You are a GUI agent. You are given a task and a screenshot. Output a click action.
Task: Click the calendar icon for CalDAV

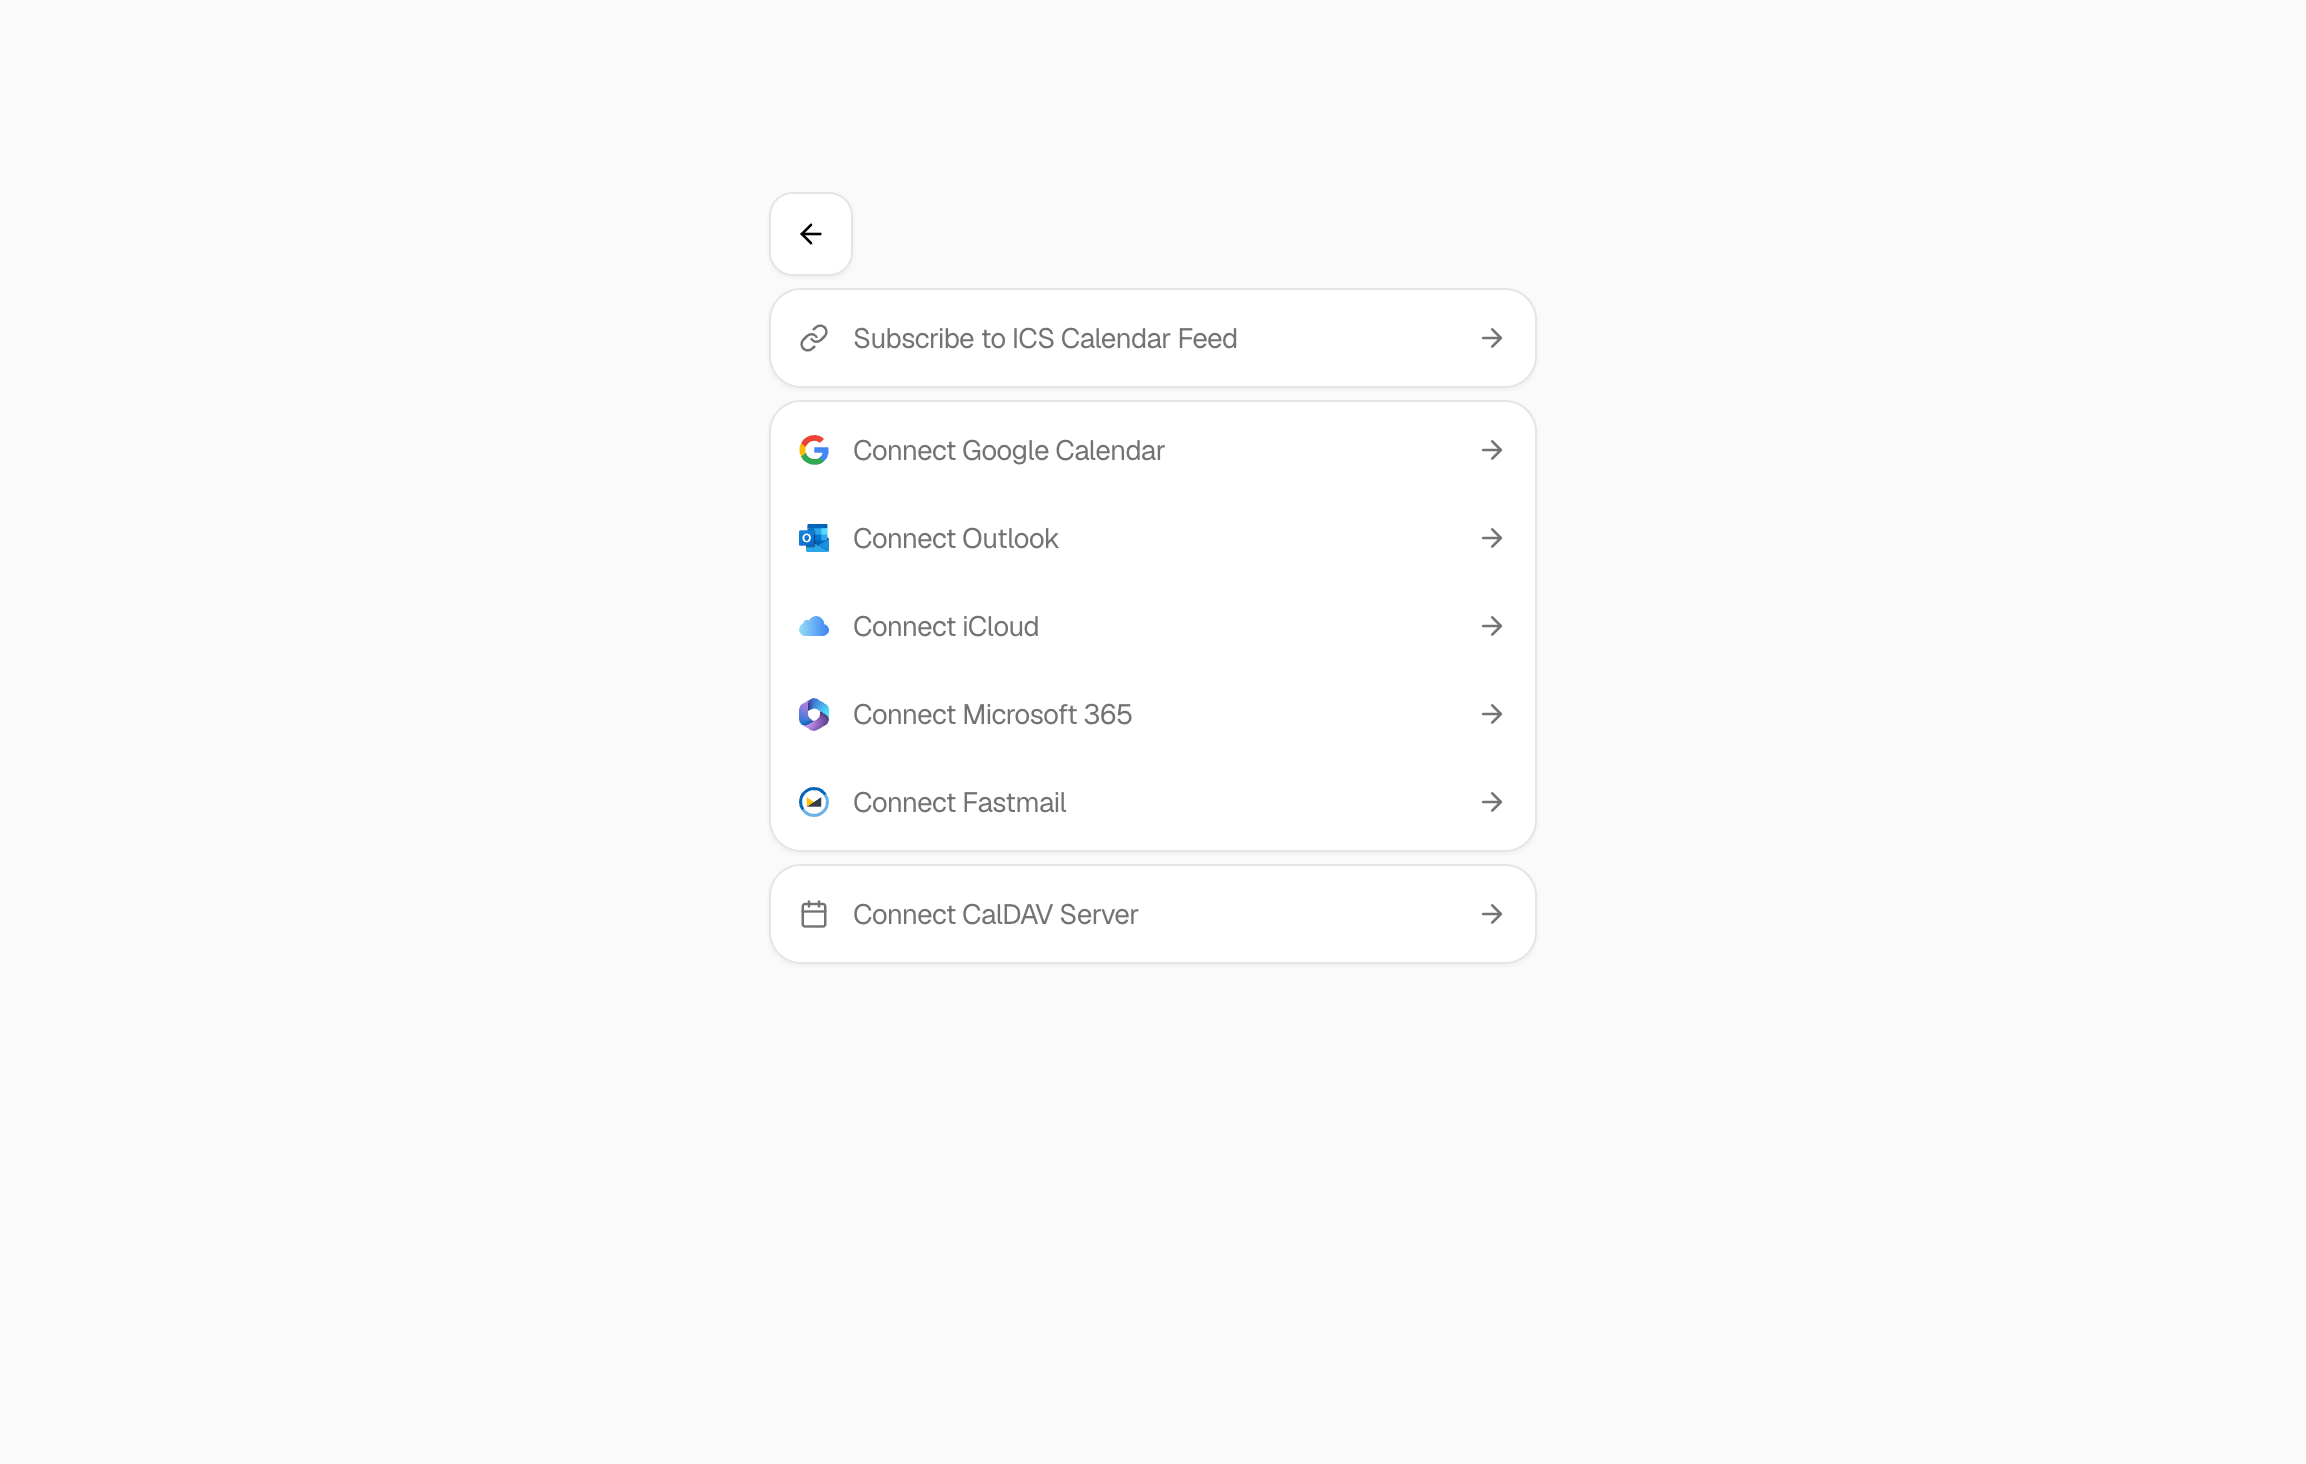814,915
